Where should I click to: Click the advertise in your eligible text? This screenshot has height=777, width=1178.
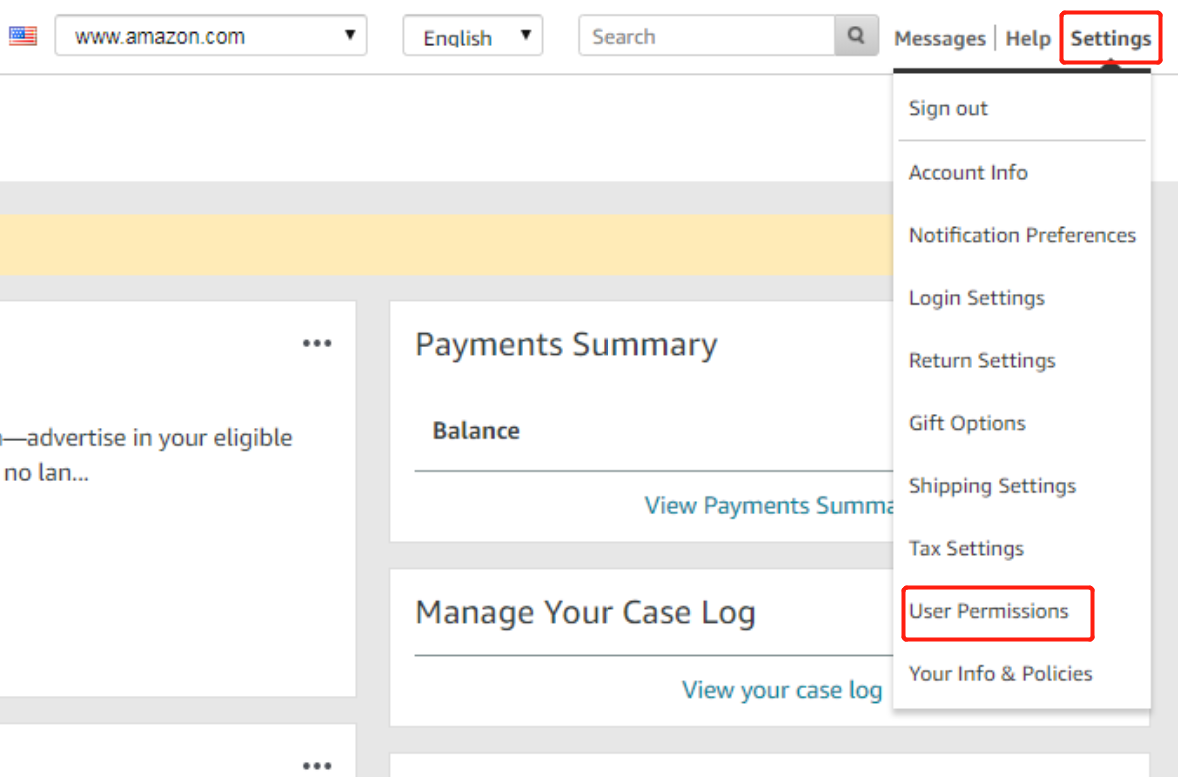point(160,437)
